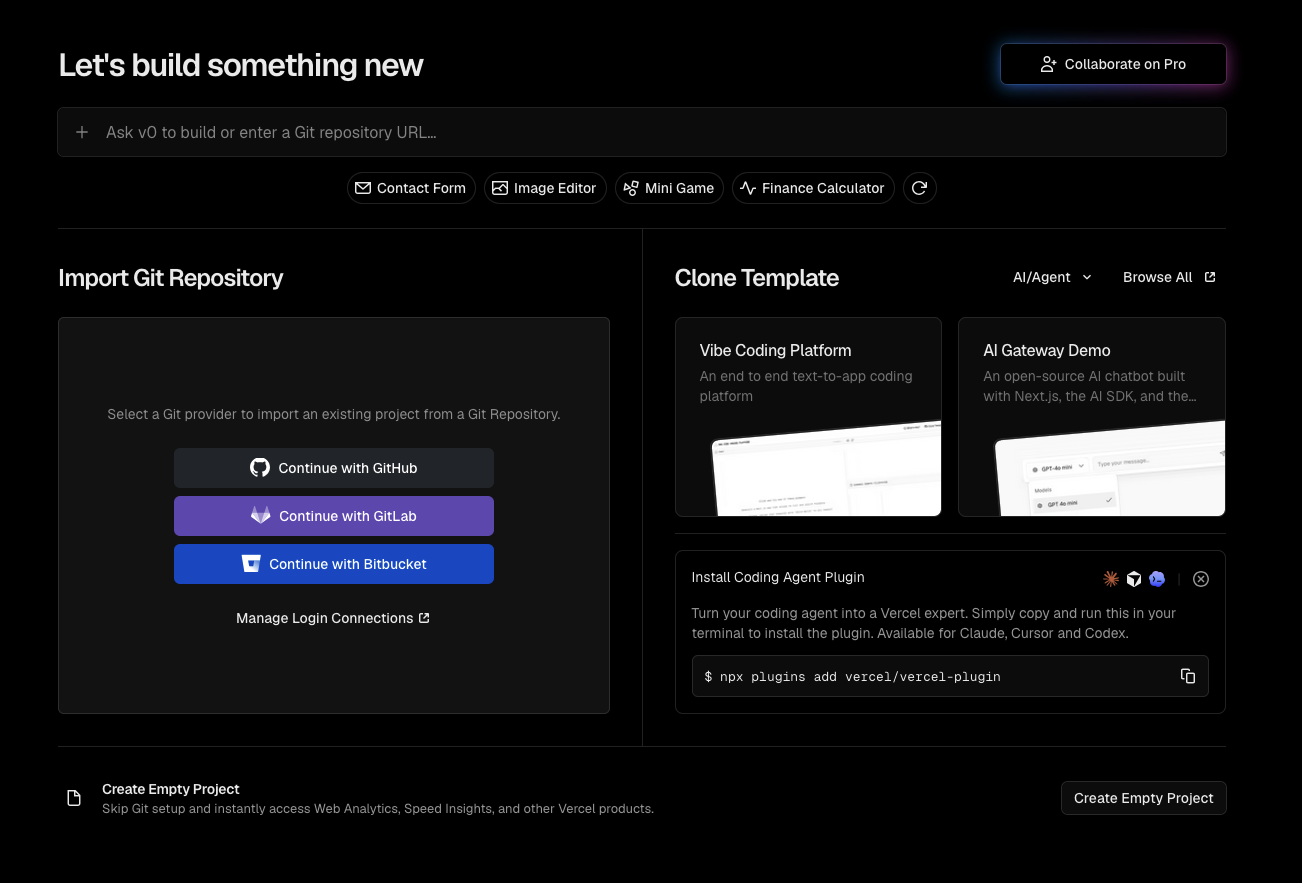Select the Contact Form suggestion chip
1302x883 pixels.
(x=411, y=188)
